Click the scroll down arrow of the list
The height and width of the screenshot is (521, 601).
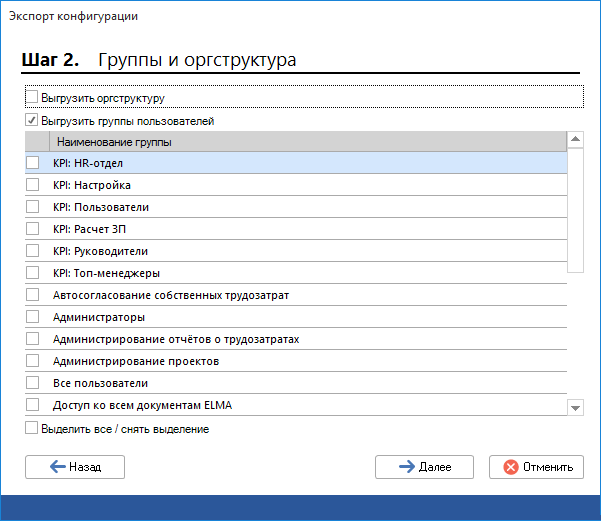click(575, 407)
